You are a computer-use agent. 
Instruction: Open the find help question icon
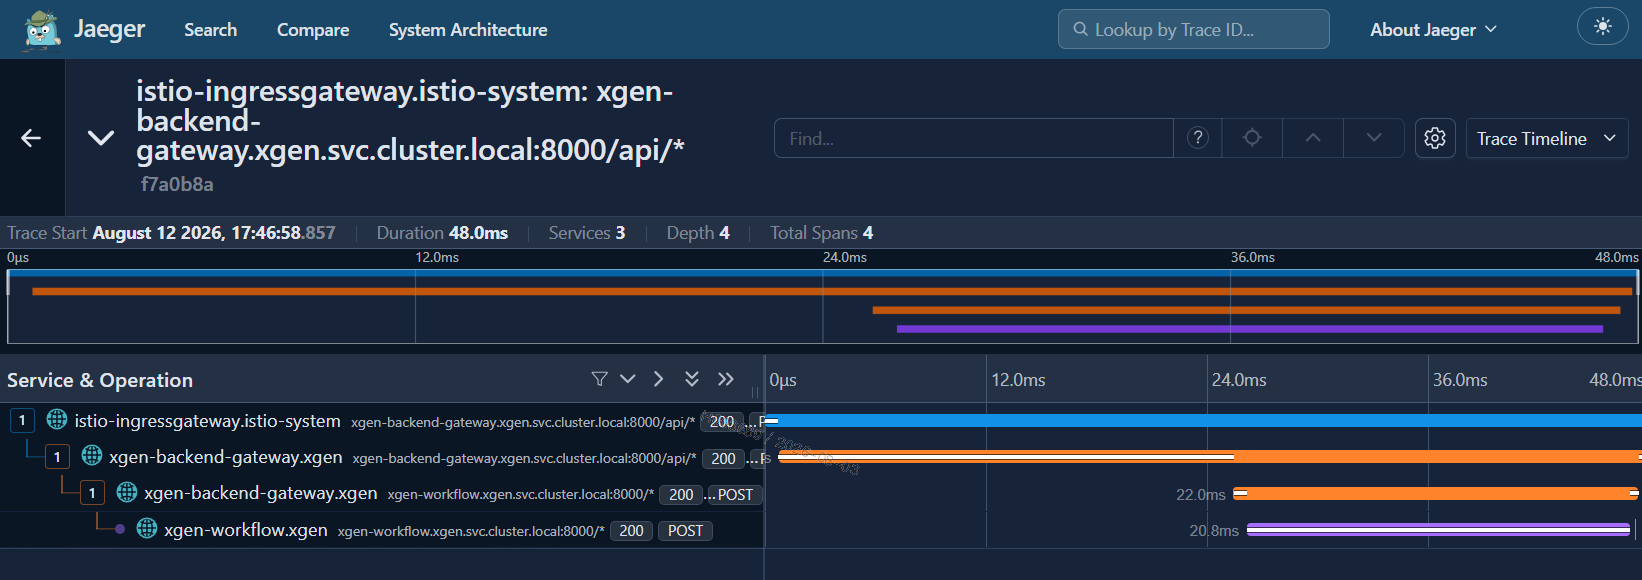[1198, 138]
